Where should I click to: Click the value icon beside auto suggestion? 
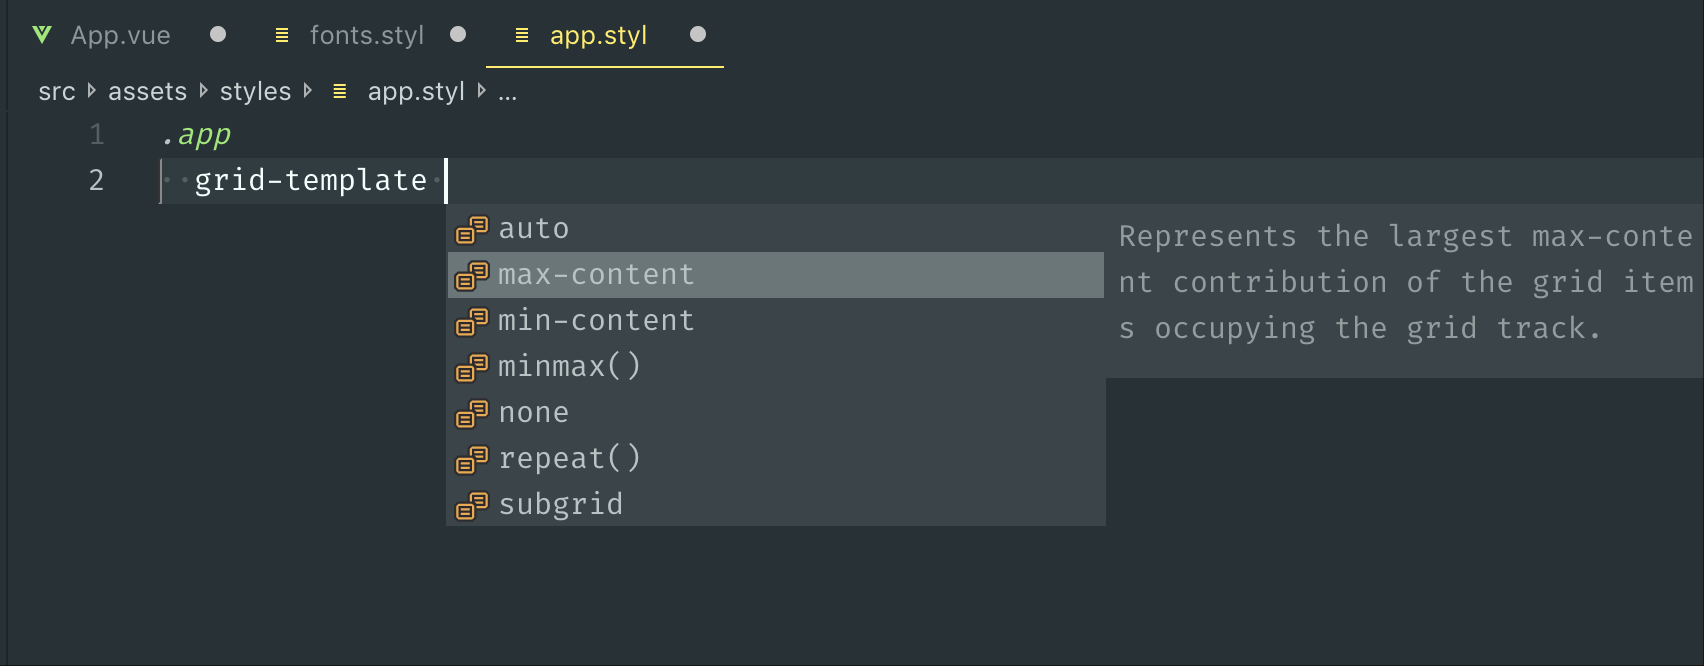pyautogui.click(x=472, y=230)
